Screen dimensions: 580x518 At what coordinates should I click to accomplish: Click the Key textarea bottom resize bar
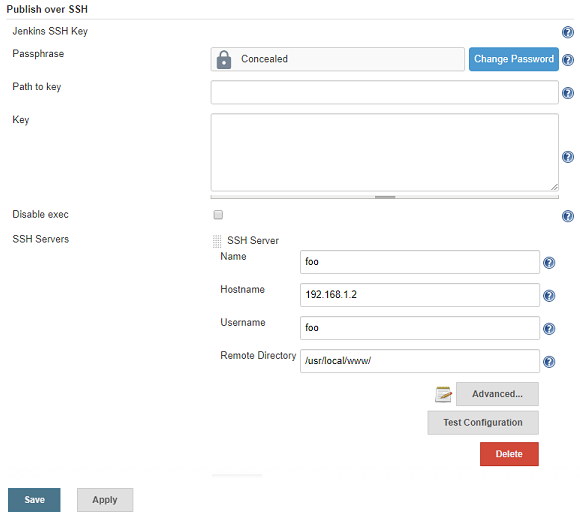[384, 197]
